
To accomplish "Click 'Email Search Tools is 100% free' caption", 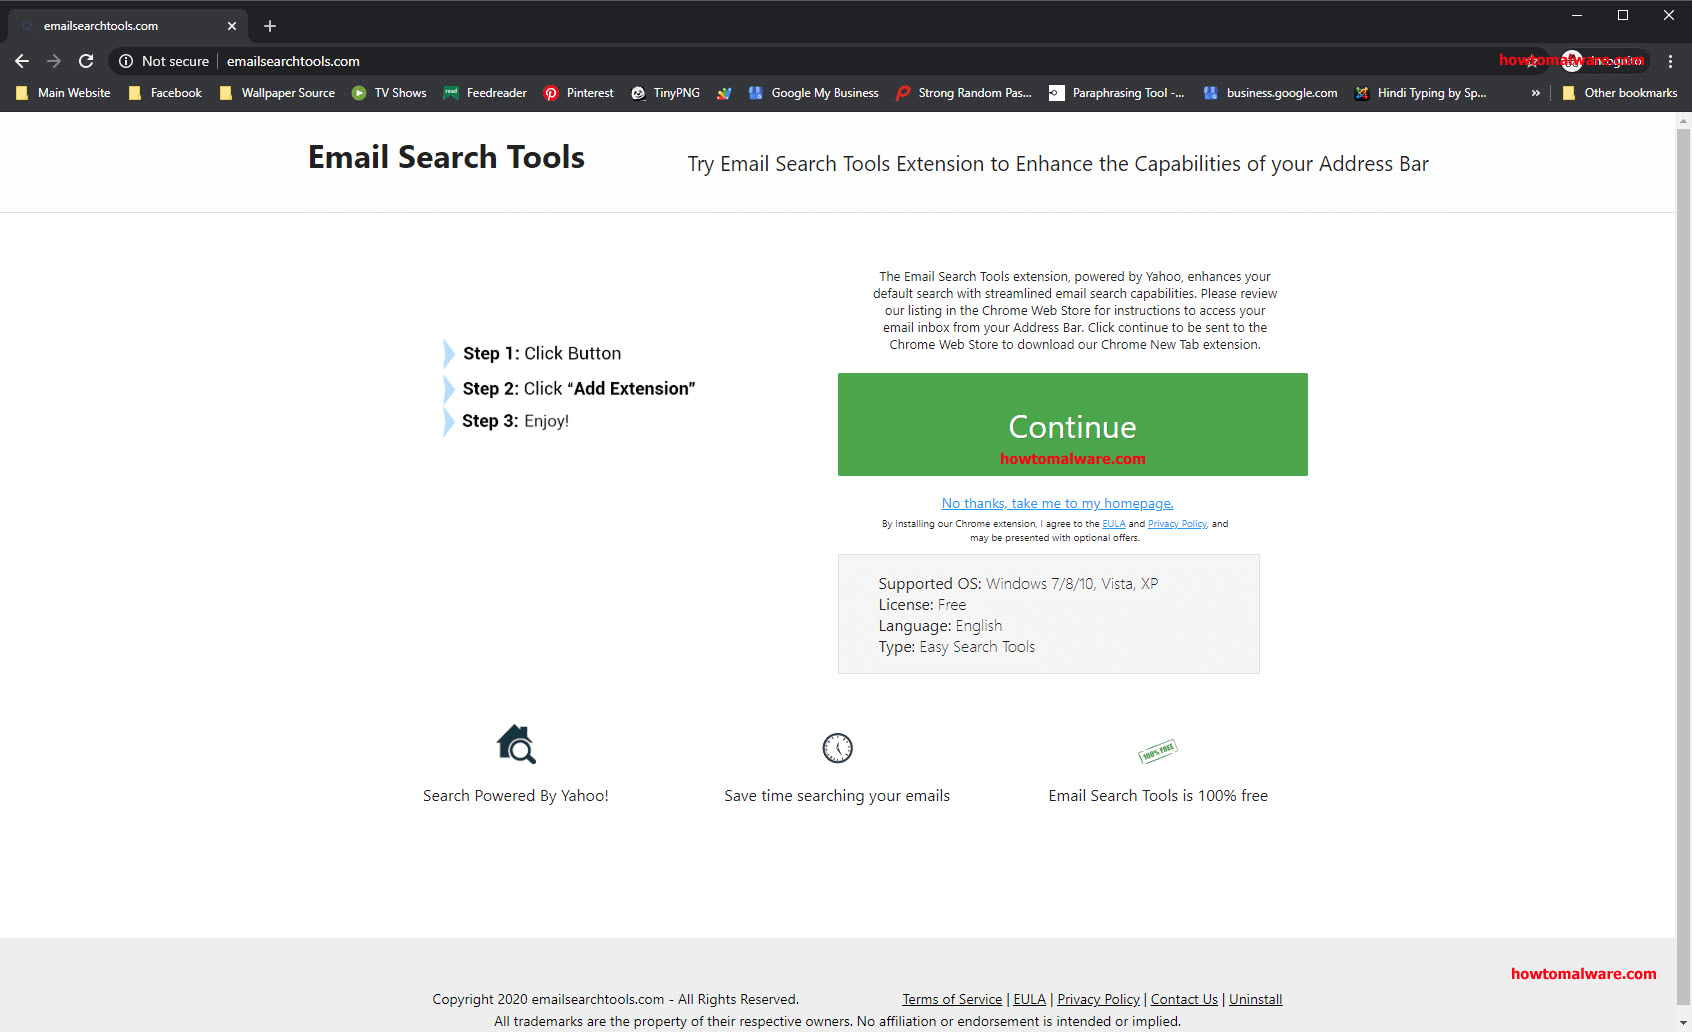I will coord(1158,796).
